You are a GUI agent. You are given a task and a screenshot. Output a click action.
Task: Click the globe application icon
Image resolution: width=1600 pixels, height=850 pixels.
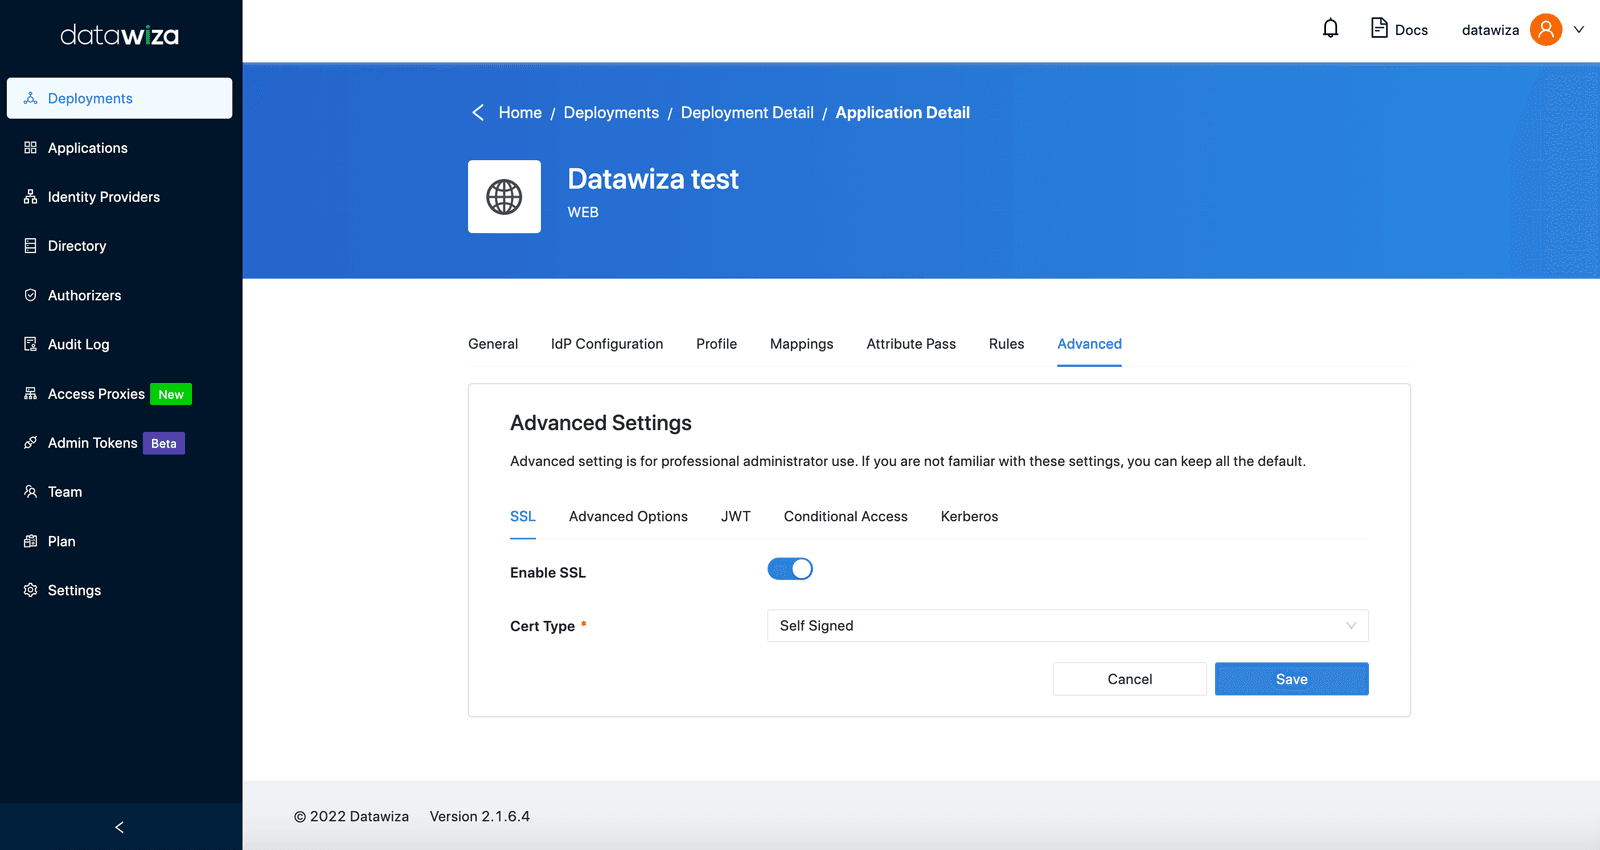coord(504,197)
